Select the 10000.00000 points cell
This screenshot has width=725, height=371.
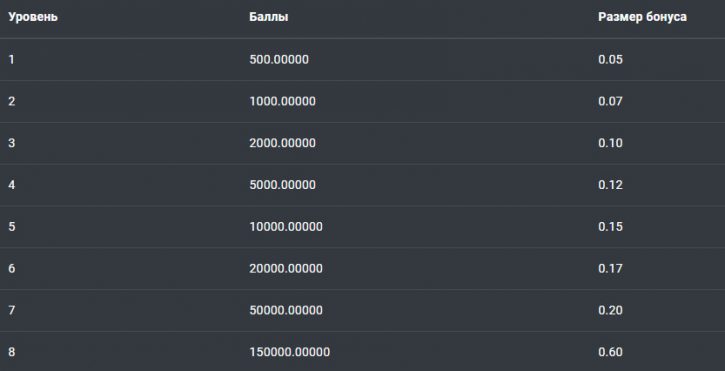click(286, 227)
